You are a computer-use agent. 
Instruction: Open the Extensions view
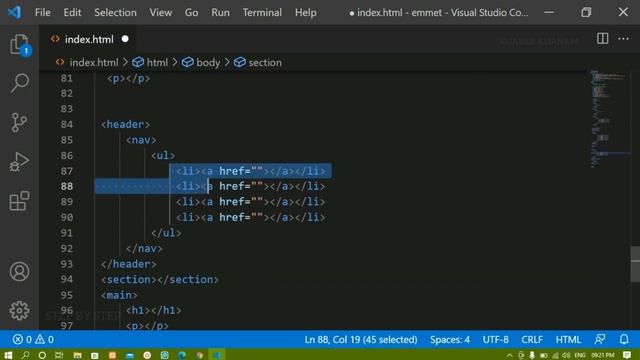(19, 200)
